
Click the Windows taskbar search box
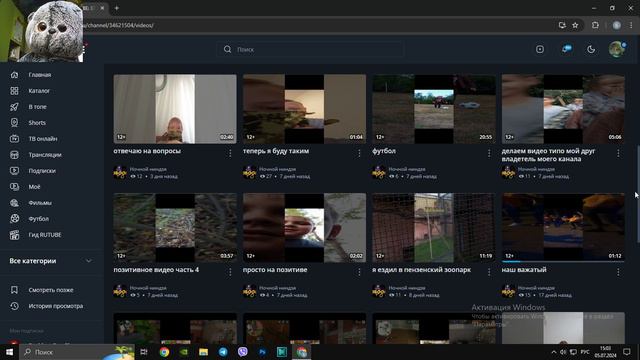click(x=78, y=352)
